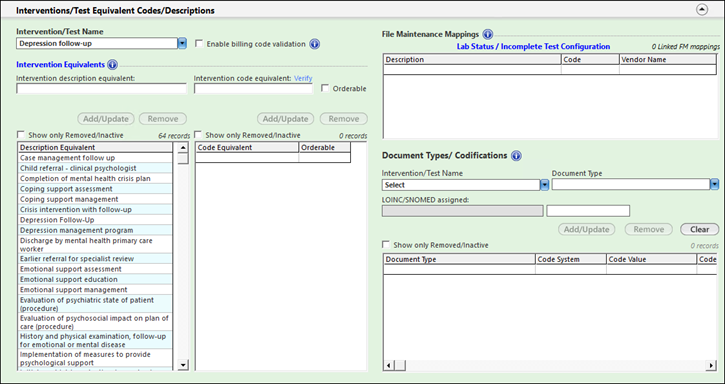Image resolution: width=725 pixels, height=384 pixels.
Task: Click left scroll arrow of Document Type table
Action: 389,365
